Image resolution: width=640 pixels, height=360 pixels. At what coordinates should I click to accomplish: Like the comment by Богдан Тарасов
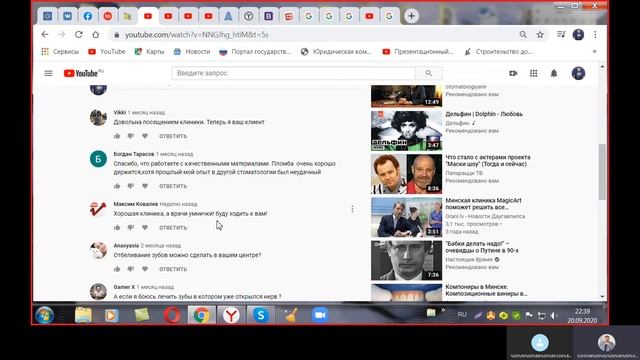click(x=117, y=186)
